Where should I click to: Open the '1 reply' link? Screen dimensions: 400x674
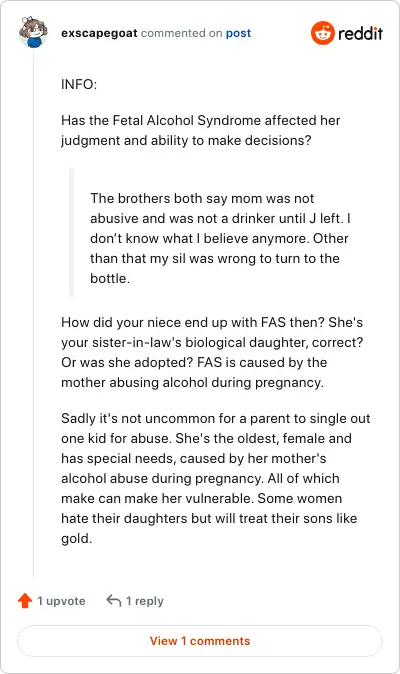click(144, 601)
